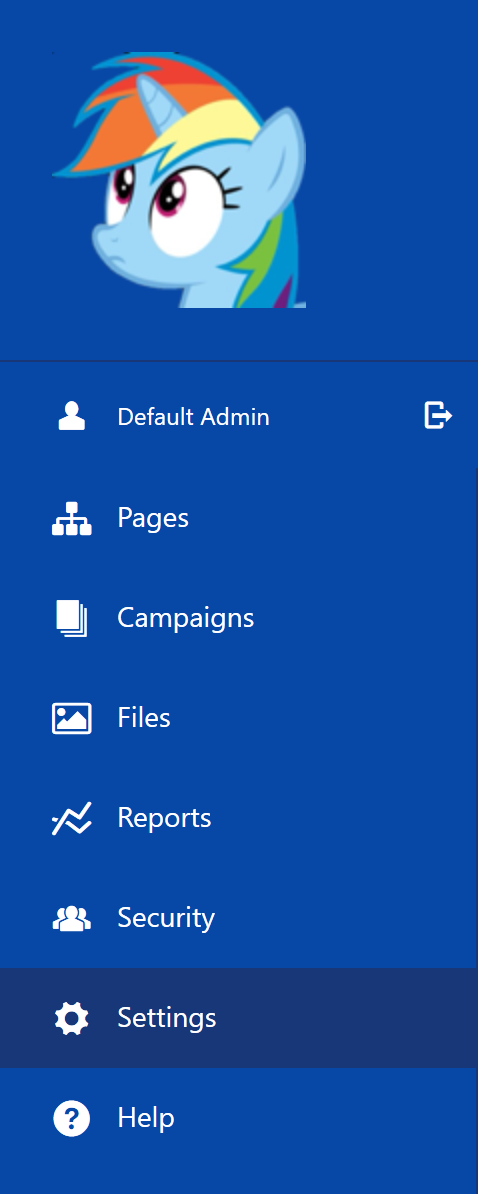478x1194 pixels.
Task: Click the Security users group icon
Action: tap(72, 918)
